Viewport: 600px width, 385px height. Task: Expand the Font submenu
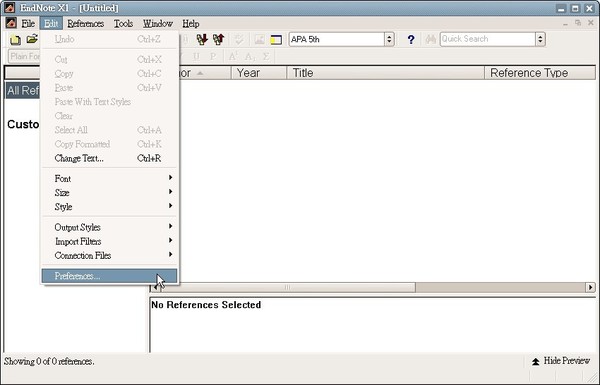click(109, 178)
